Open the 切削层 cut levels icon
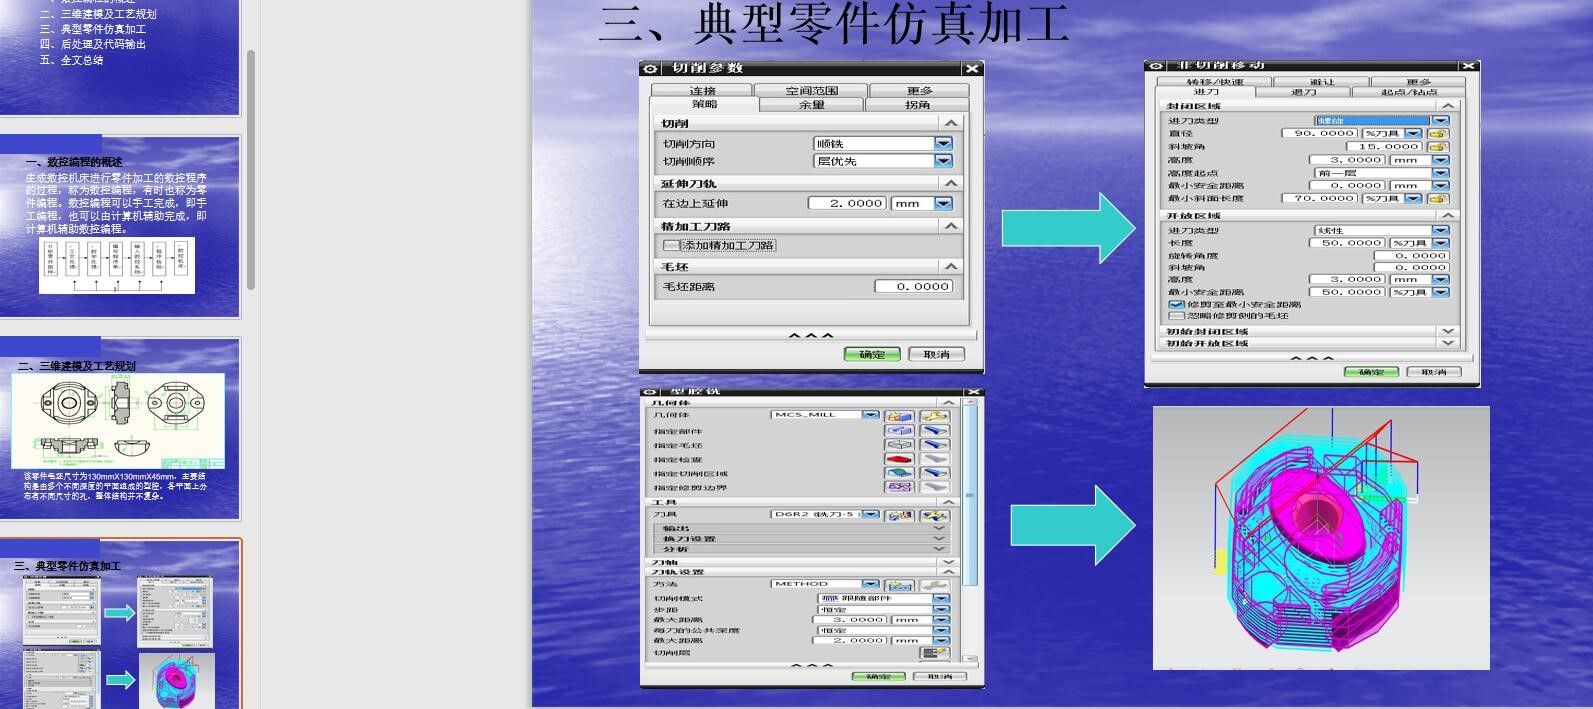1593x709 pixels. point(934,653)
